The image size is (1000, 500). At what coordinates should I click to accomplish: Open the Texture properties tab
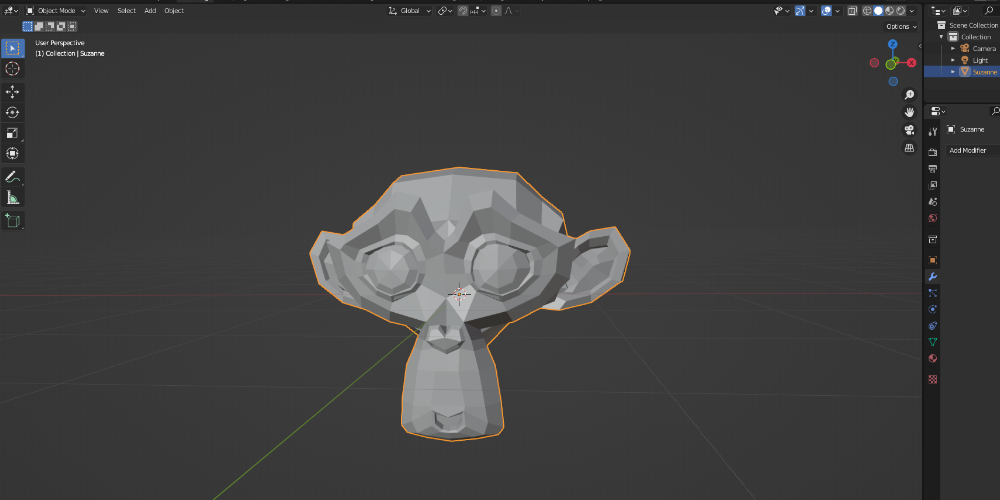[932, 379]
